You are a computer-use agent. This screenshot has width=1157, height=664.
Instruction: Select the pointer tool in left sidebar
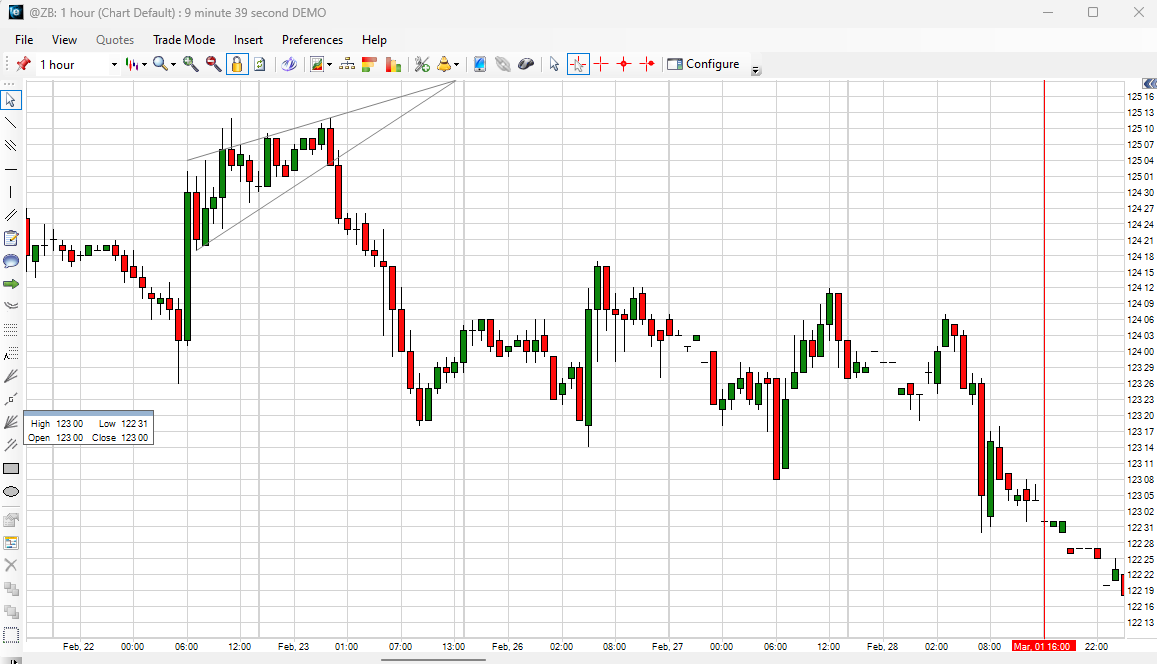point(11,100)
